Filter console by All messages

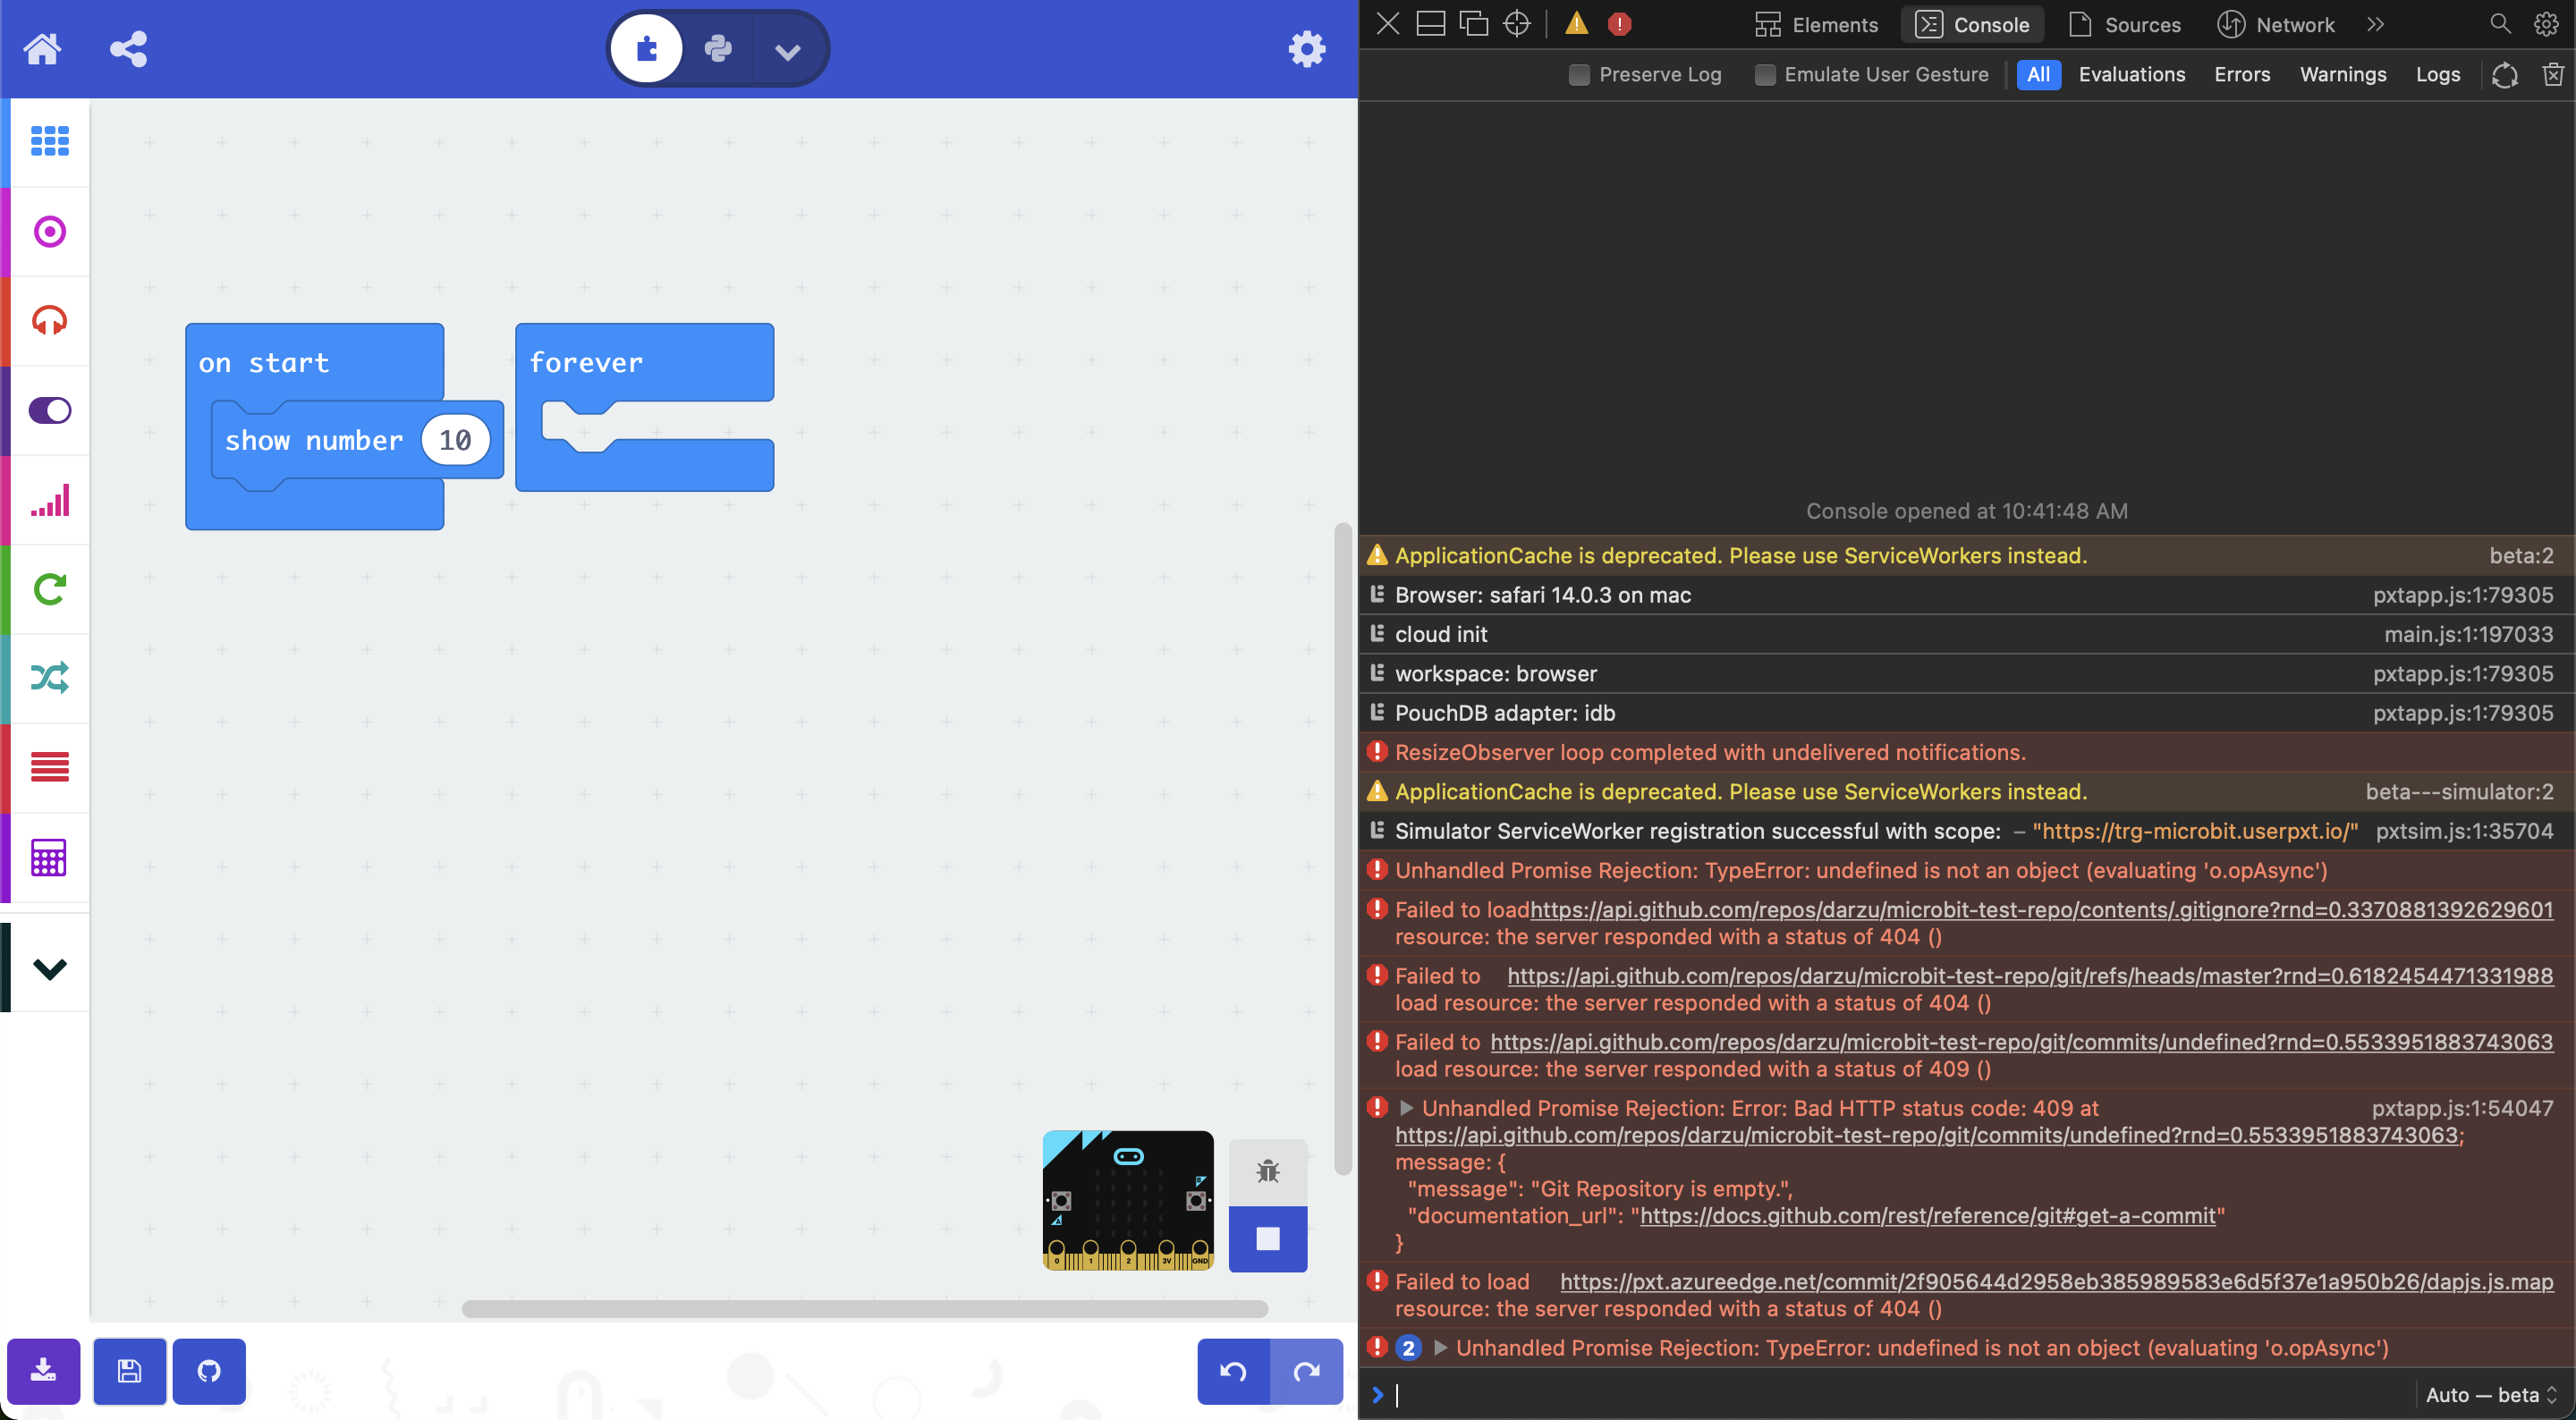tap(2038, 74)
